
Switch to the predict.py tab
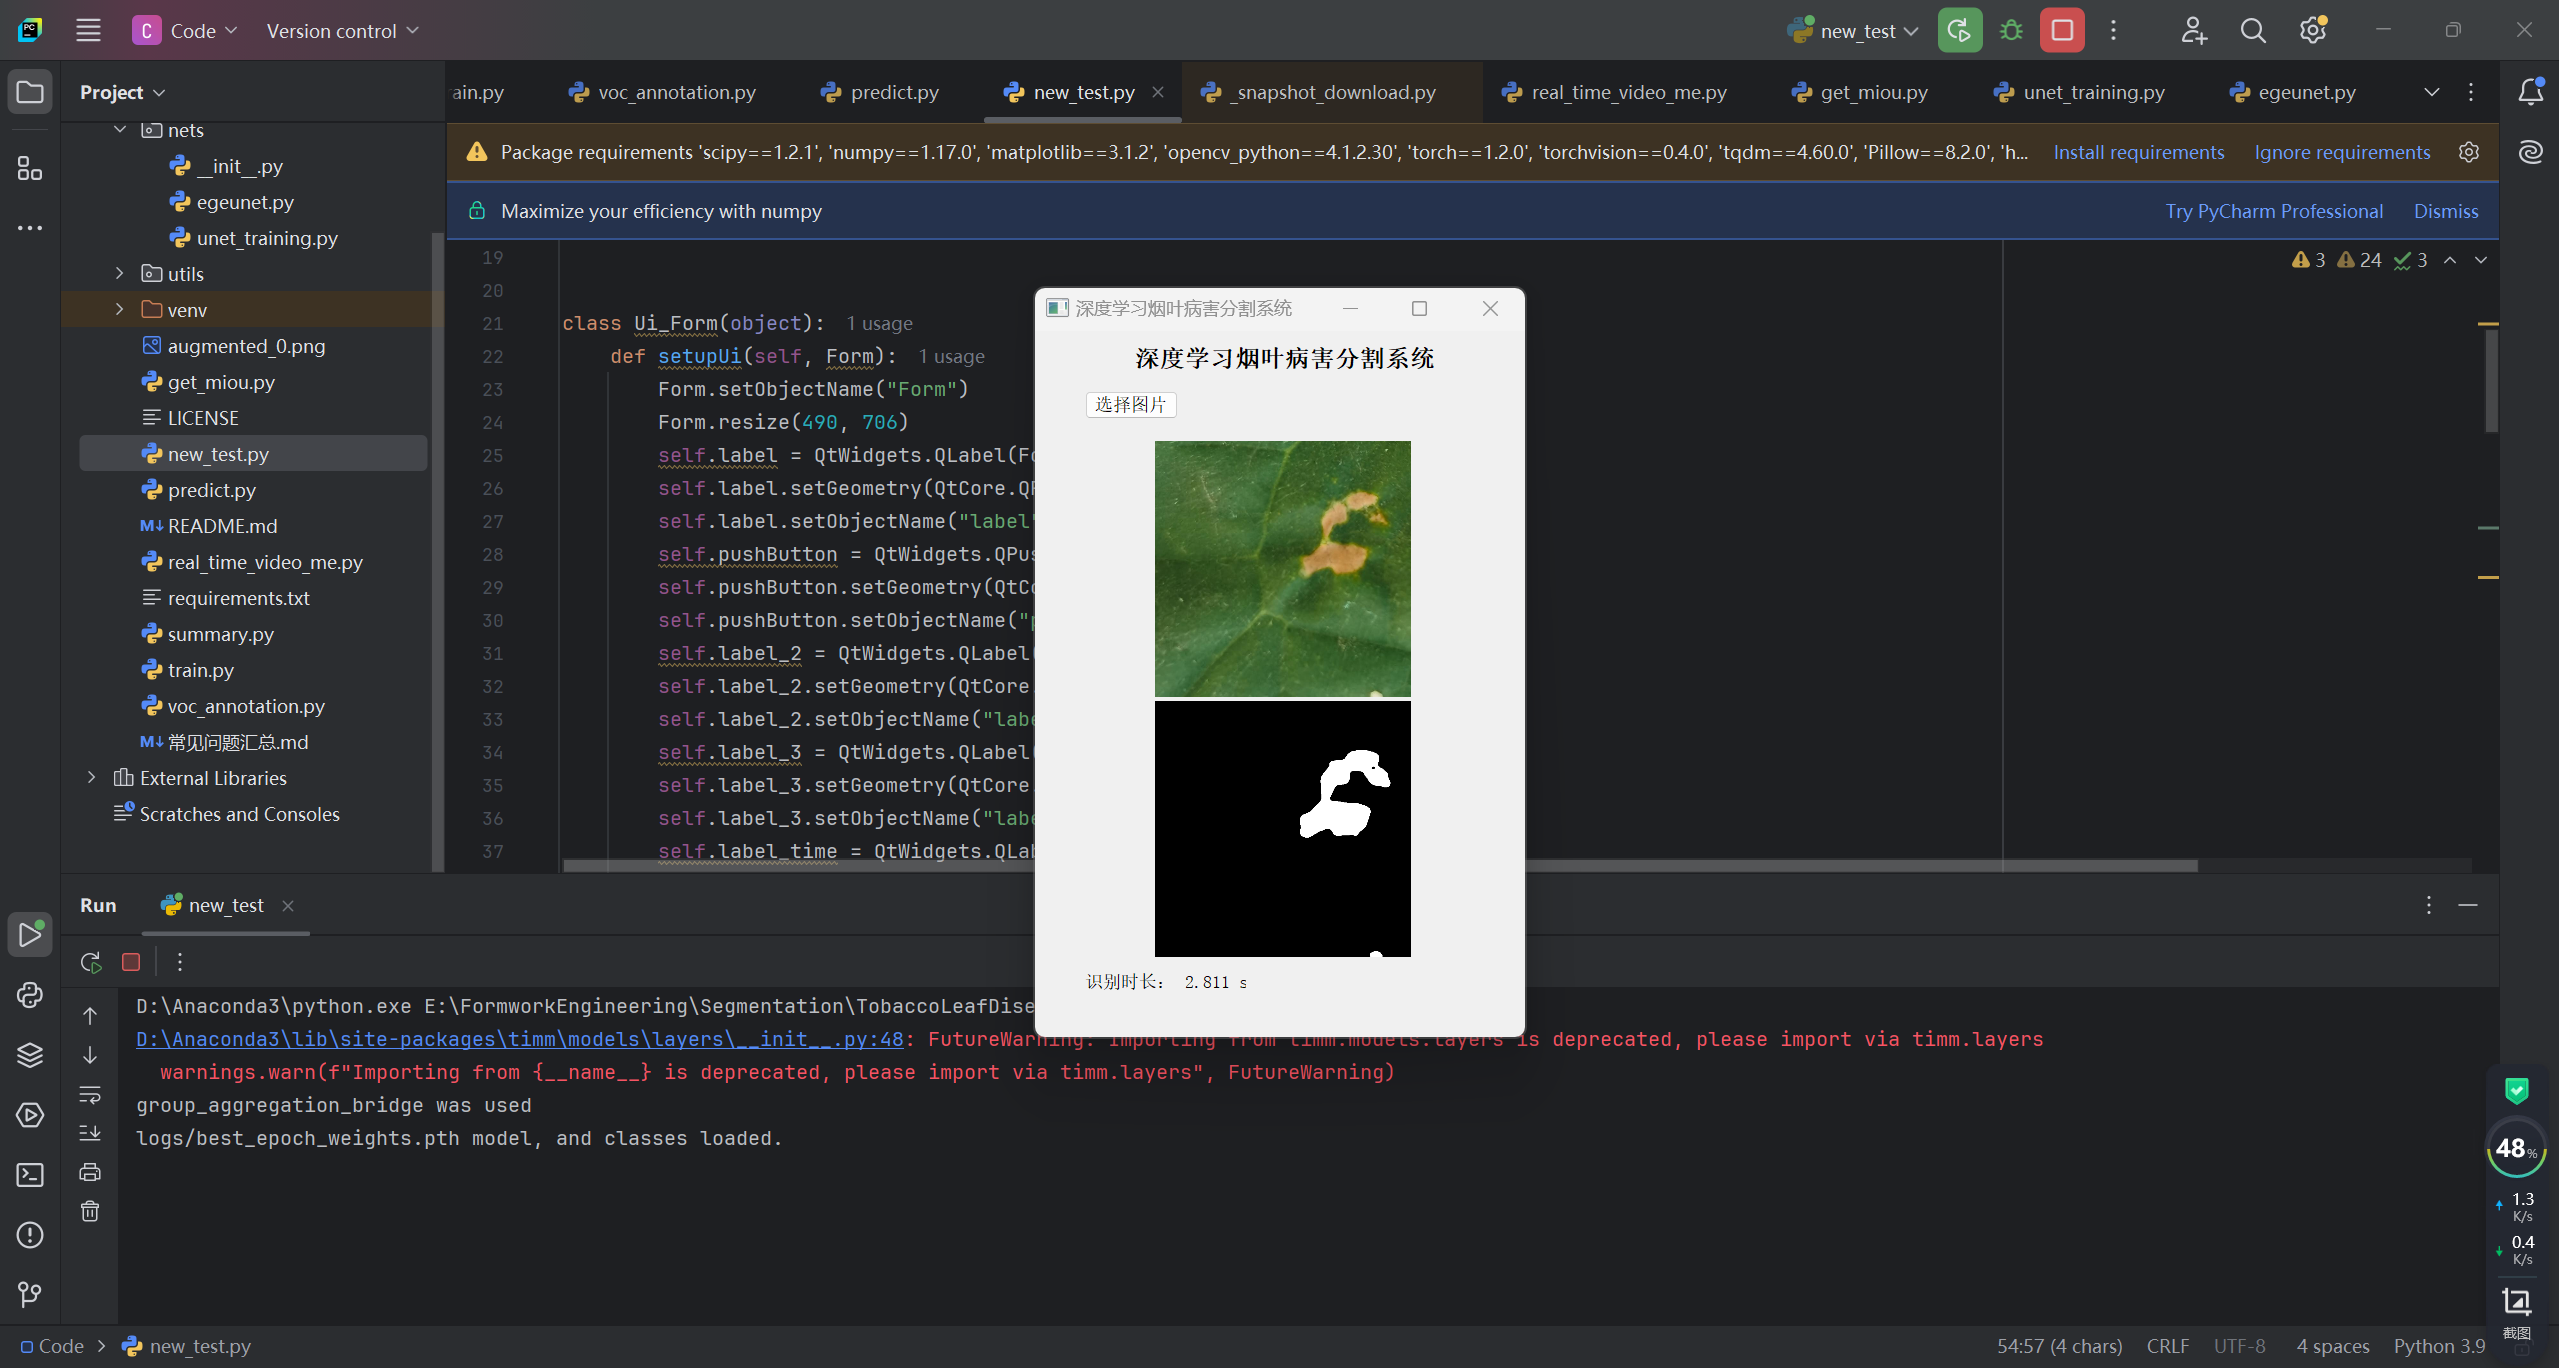pyautogui.click(x=893, y=92)
